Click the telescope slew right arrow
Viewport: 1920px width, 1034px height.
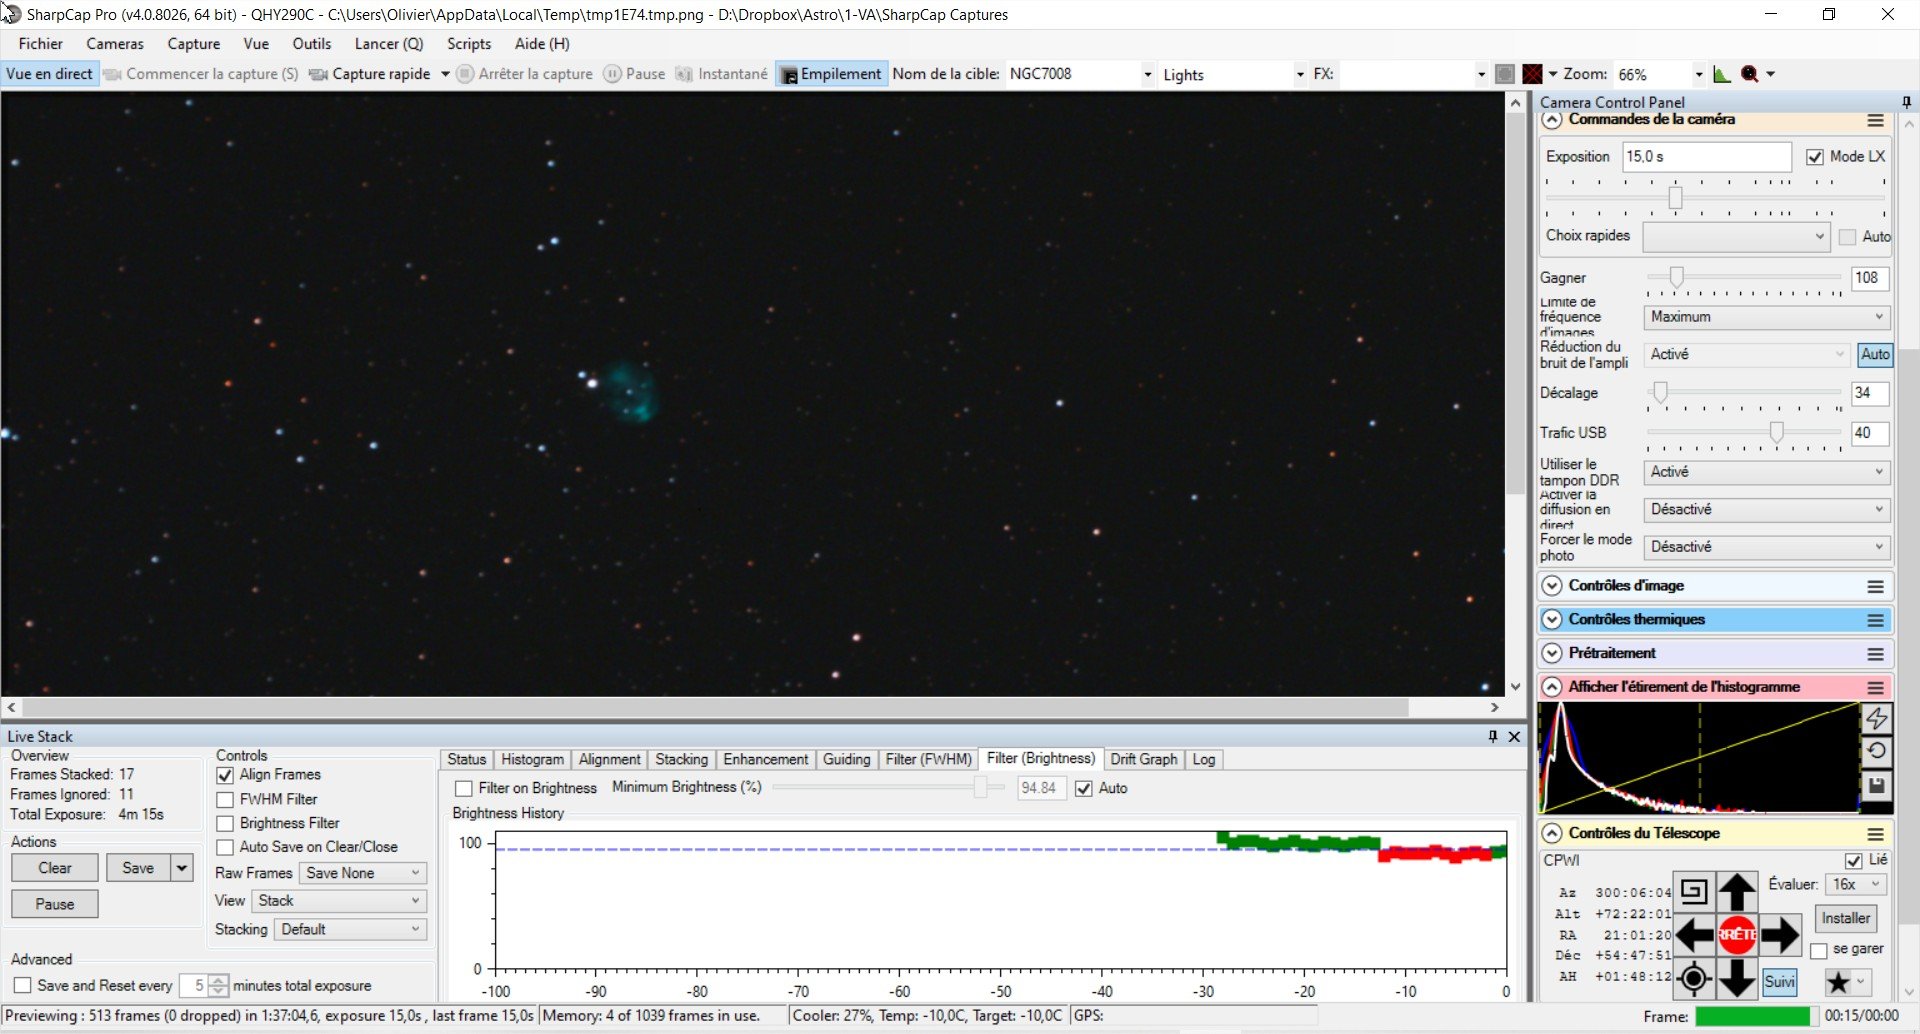pos(1780,935)
